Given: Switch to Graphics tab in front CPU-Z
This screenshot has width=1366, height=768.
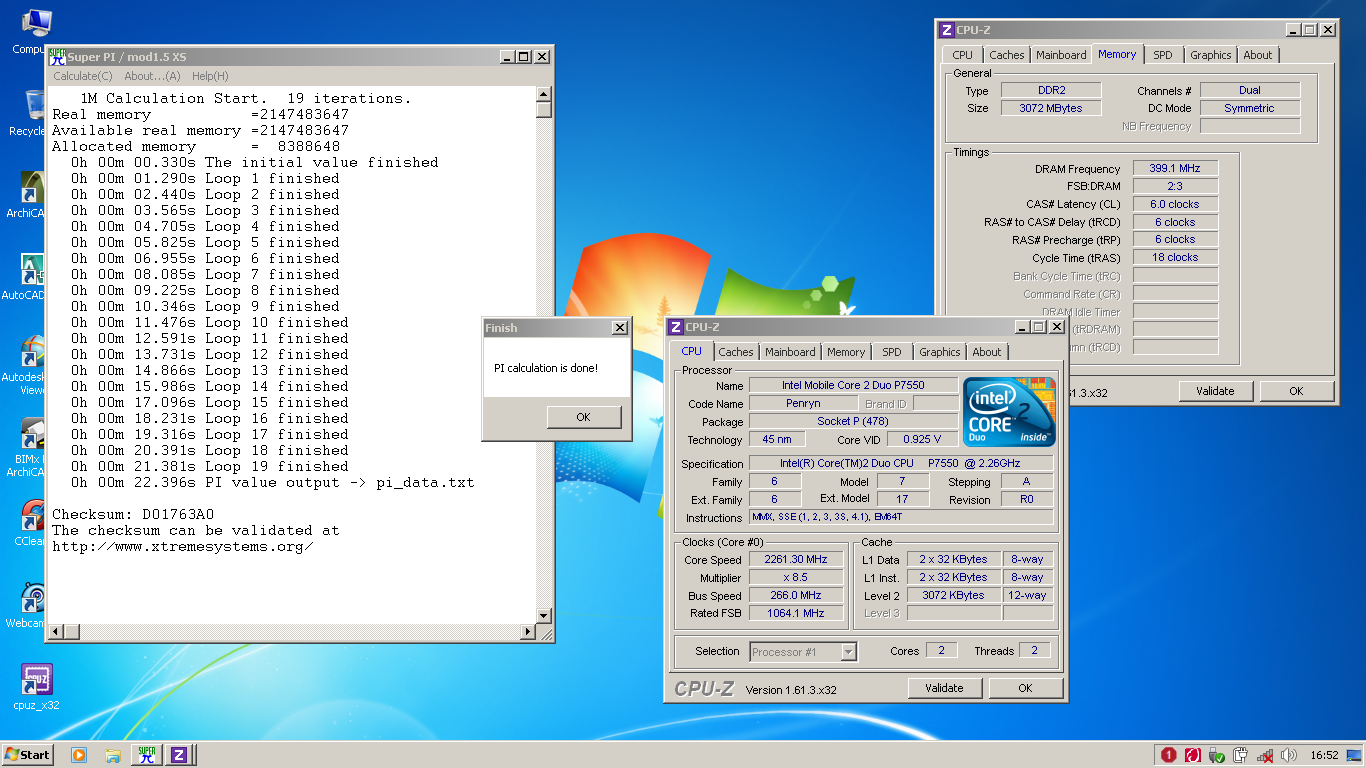Looking at the screenshot, I should coord(939,352).
